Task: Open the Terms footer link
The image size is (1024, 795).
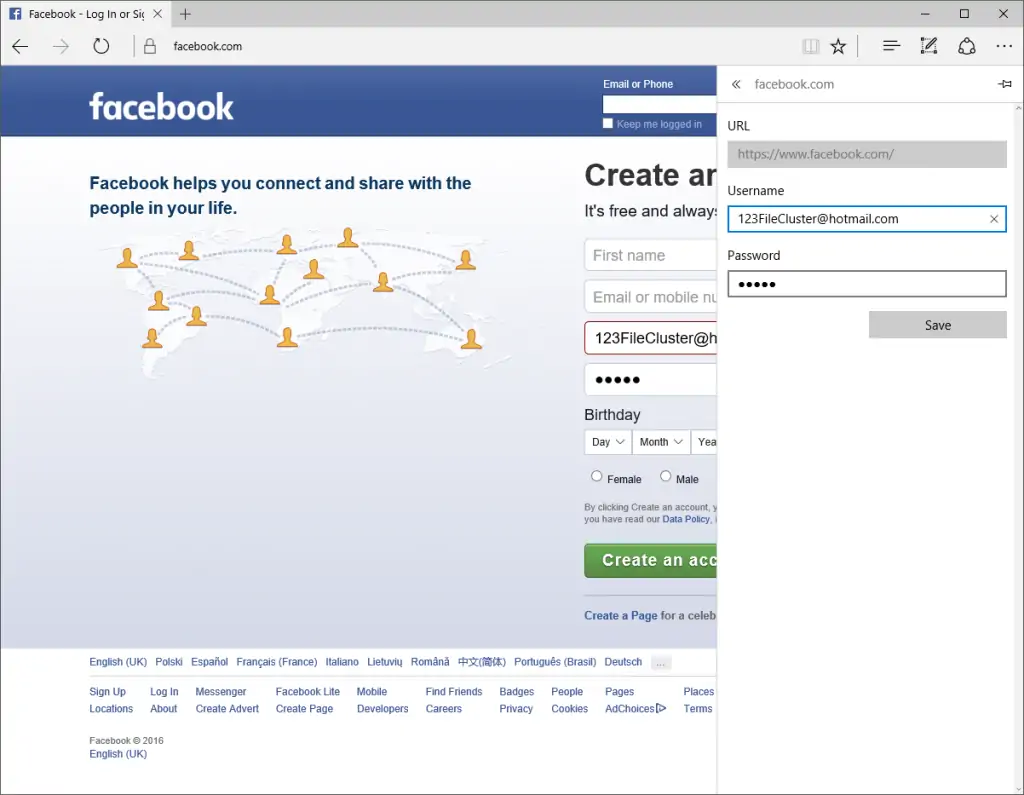Action: pos(698,709)
